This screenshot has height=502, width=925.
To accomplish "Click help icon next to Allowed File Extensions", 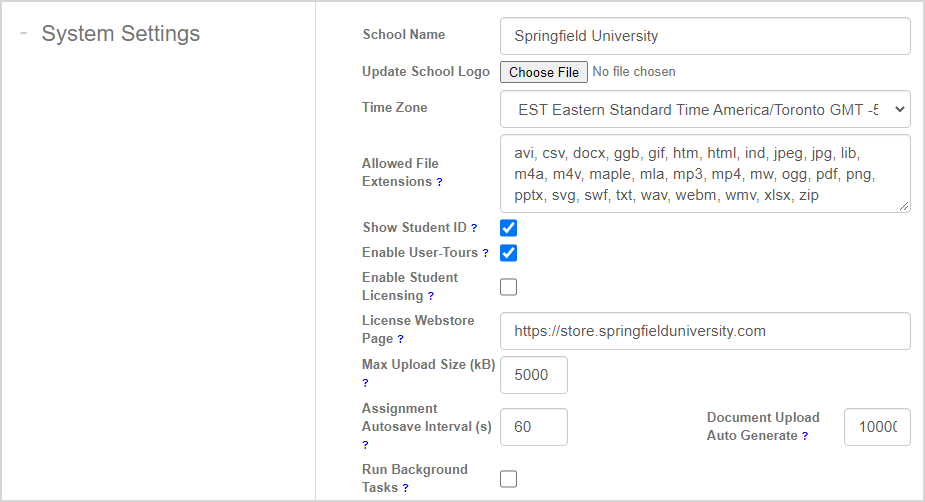I will [440, 182].
